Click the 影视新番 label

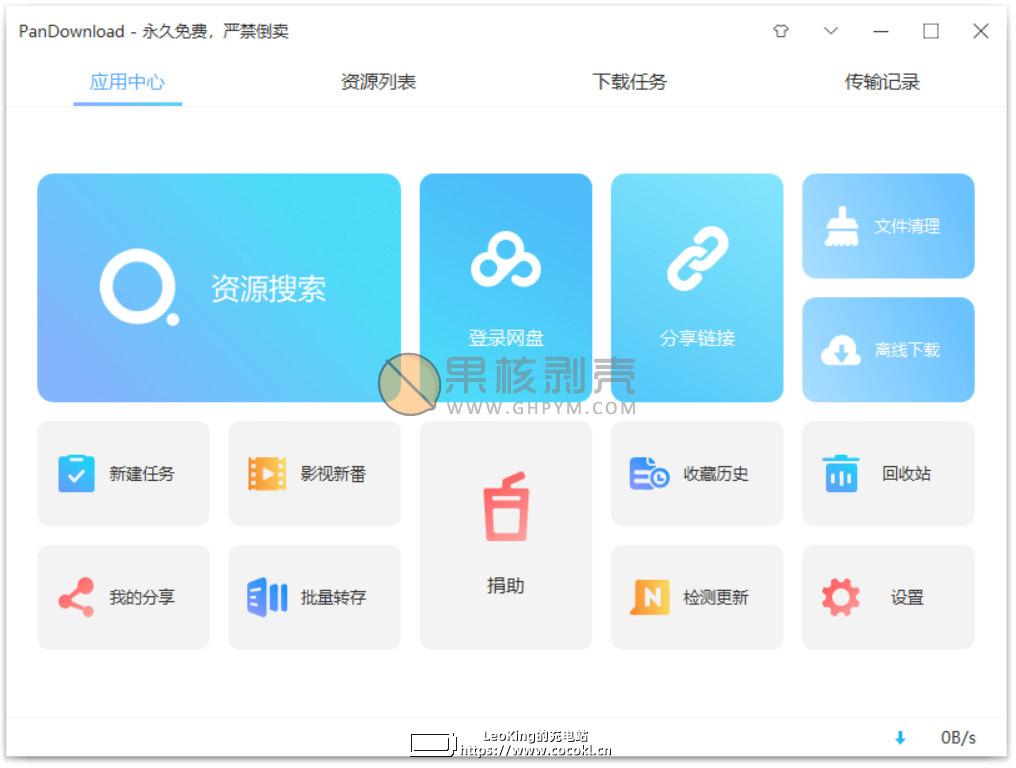pos(333,474)
